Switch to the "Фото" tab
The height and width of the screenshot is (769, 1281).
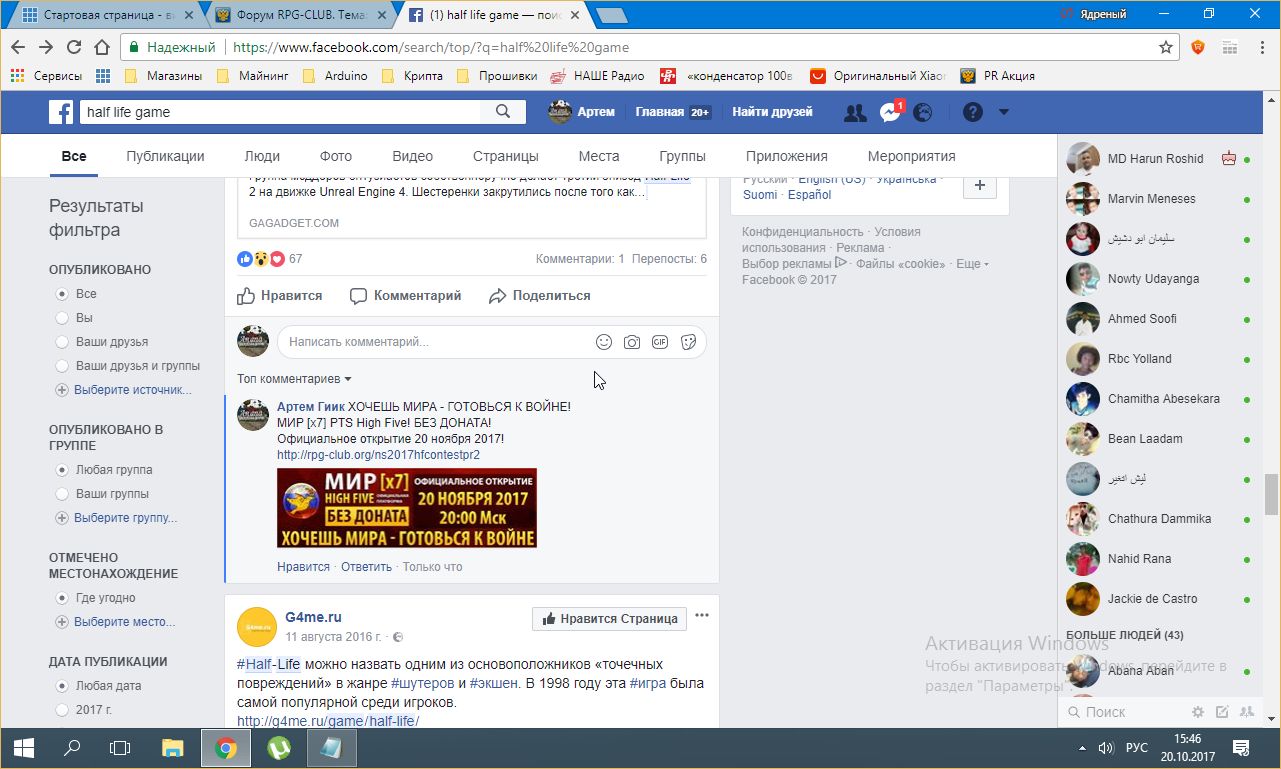pos(336,156)
